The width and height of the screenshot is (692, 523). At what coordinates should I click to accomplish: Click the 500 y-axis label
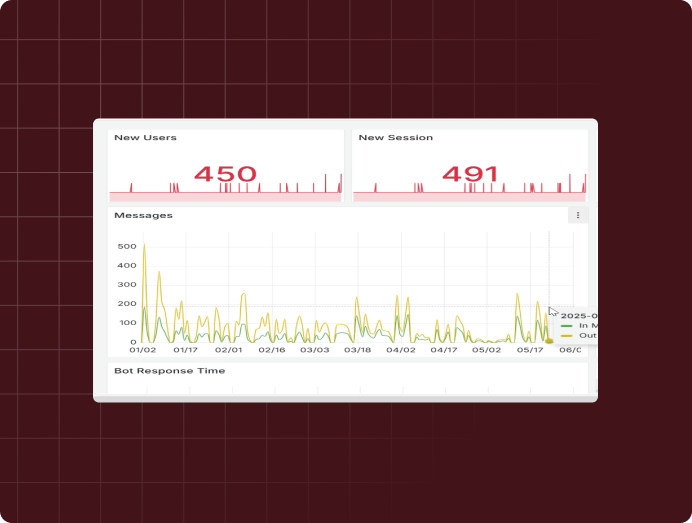pos(127,246)
